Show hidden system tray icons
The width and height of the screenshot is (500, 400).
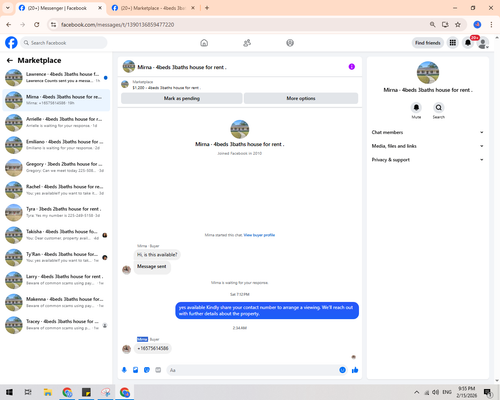click(x=416, y=392)
